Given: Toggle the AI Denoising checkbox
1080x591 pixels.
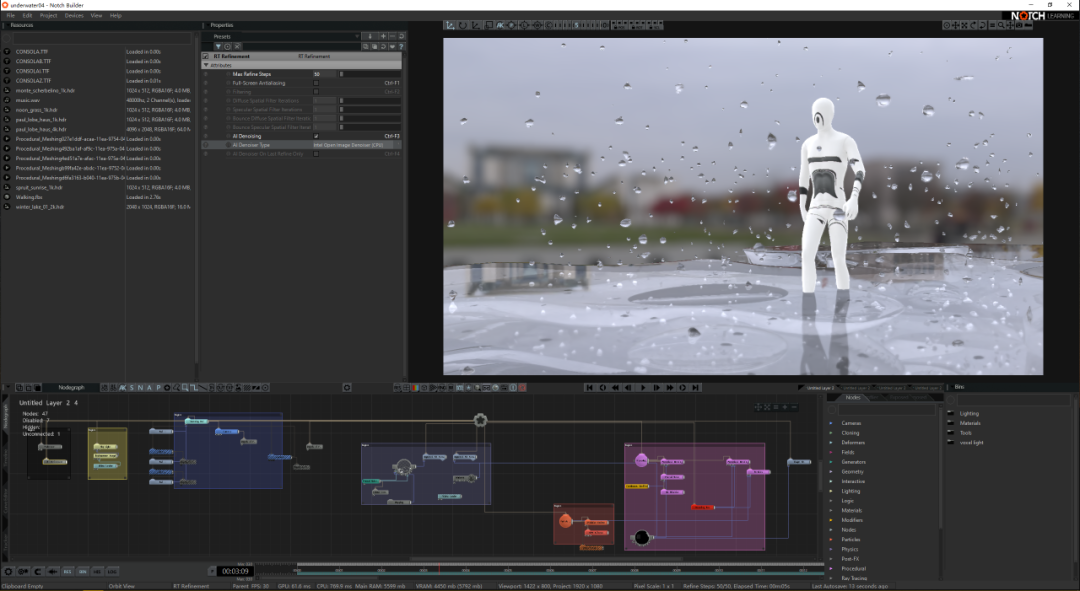Looking at the screenshot, I should (x=316, y=136).
